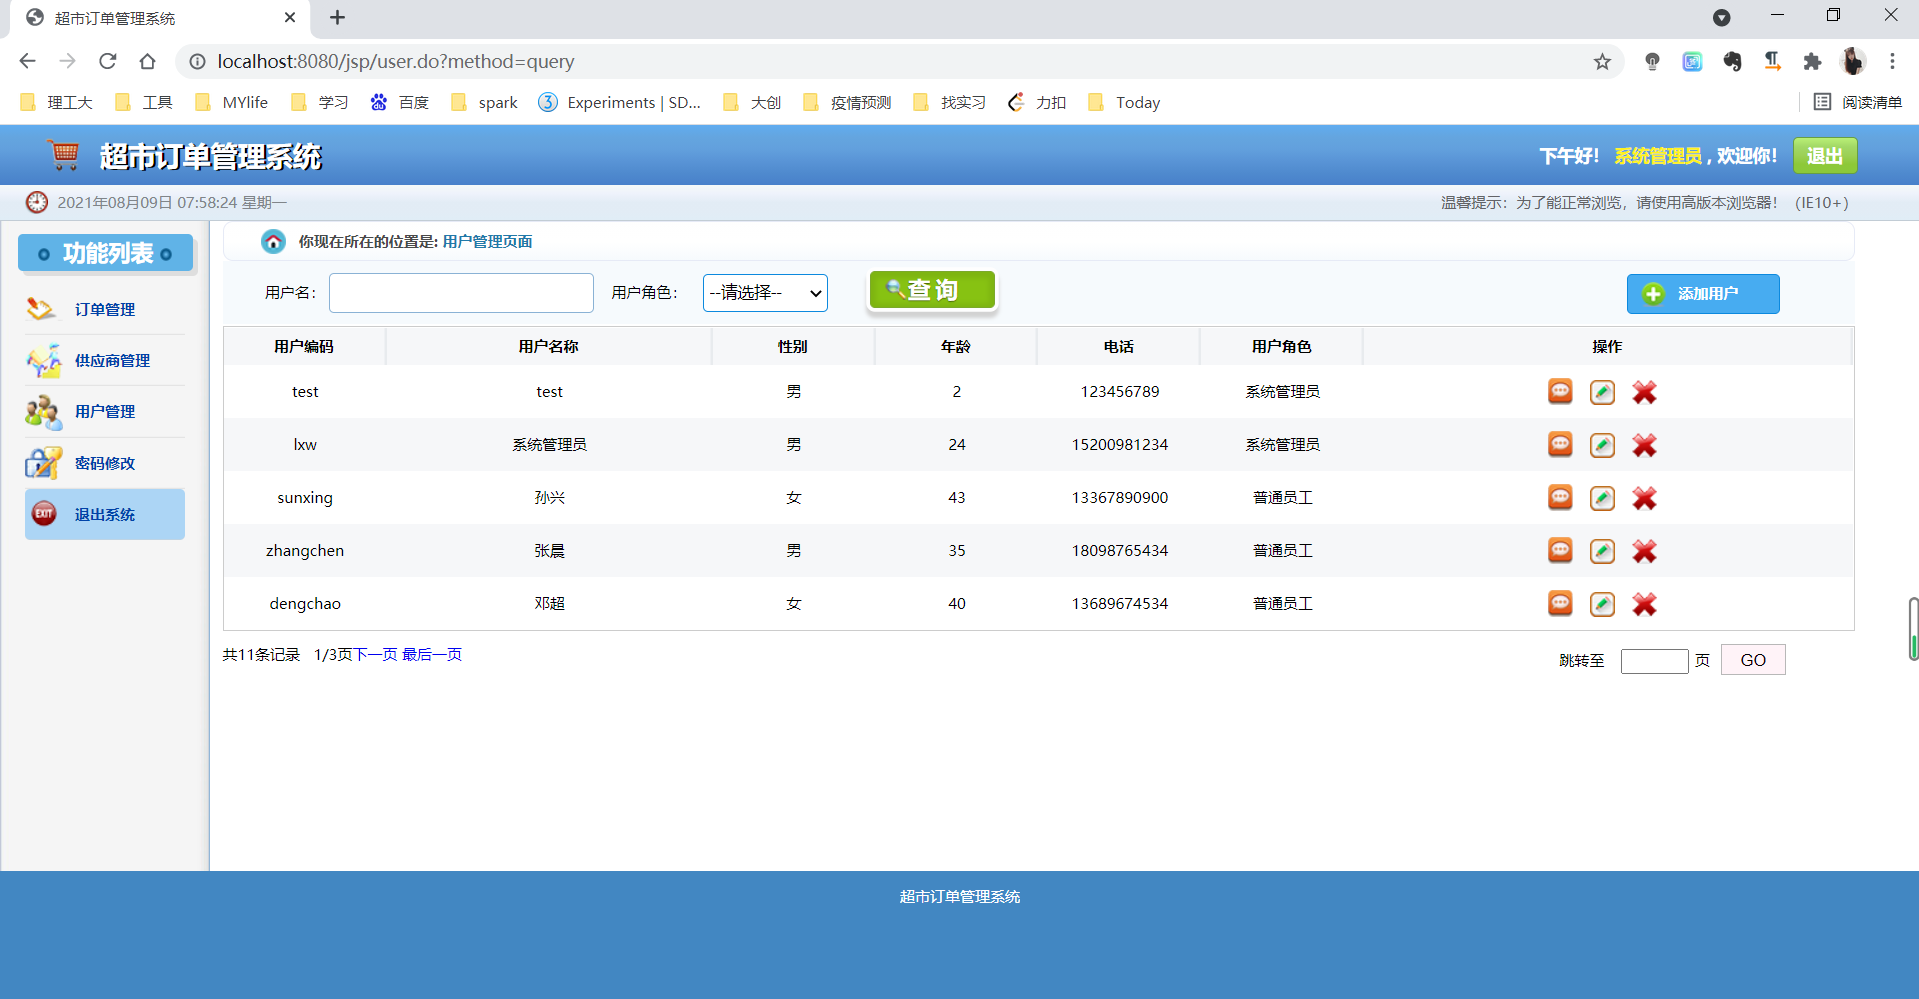Image resolution: width=1919 pixels, height=999 pixels.
Task: Go back to previous page
Action: point(27,61)
